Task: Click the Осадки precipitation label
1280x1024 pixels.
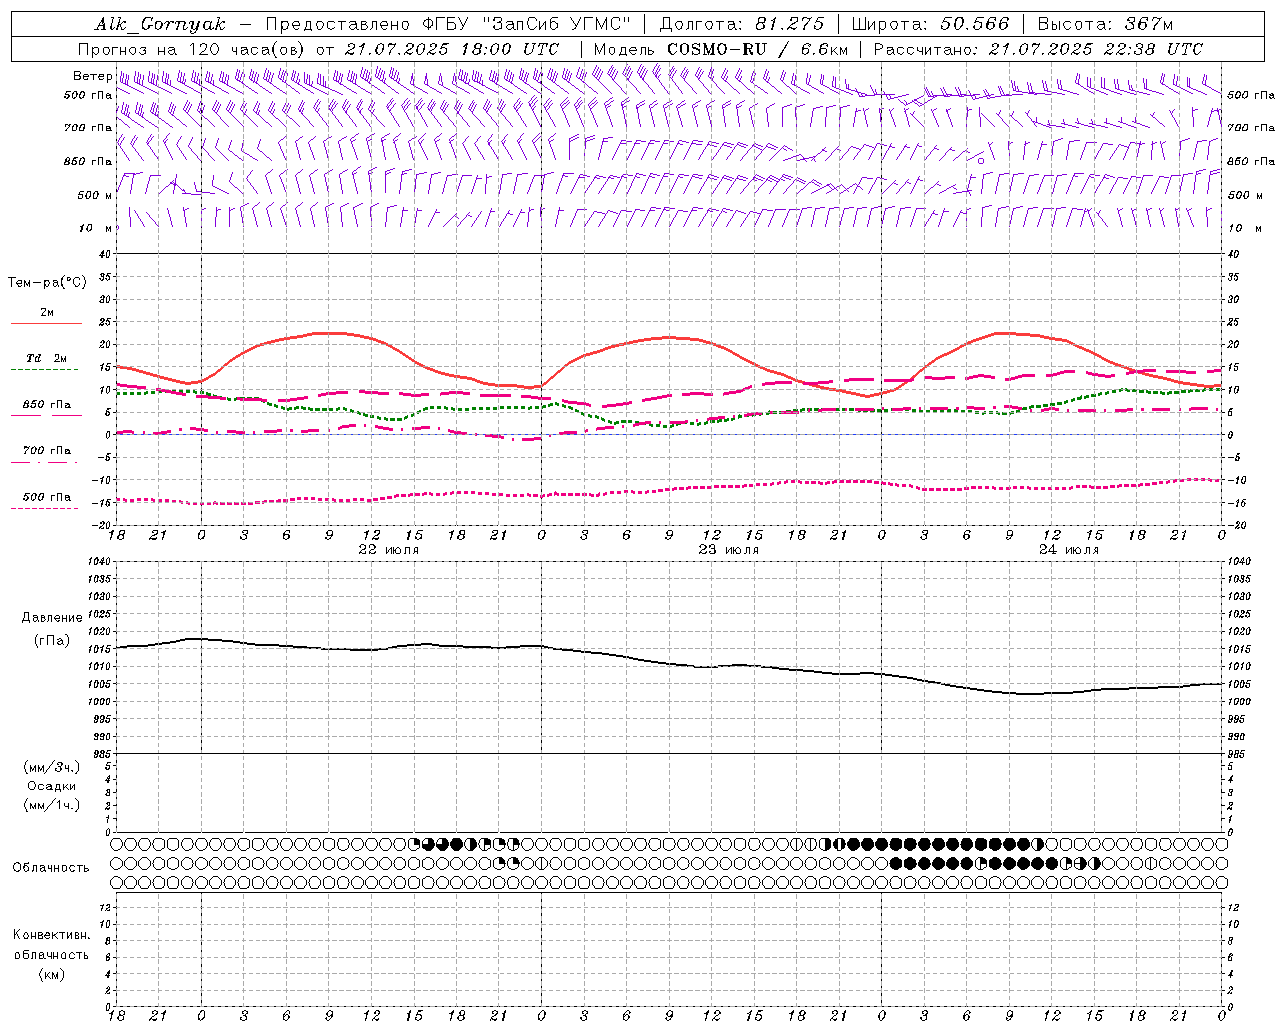Action: 52,786
